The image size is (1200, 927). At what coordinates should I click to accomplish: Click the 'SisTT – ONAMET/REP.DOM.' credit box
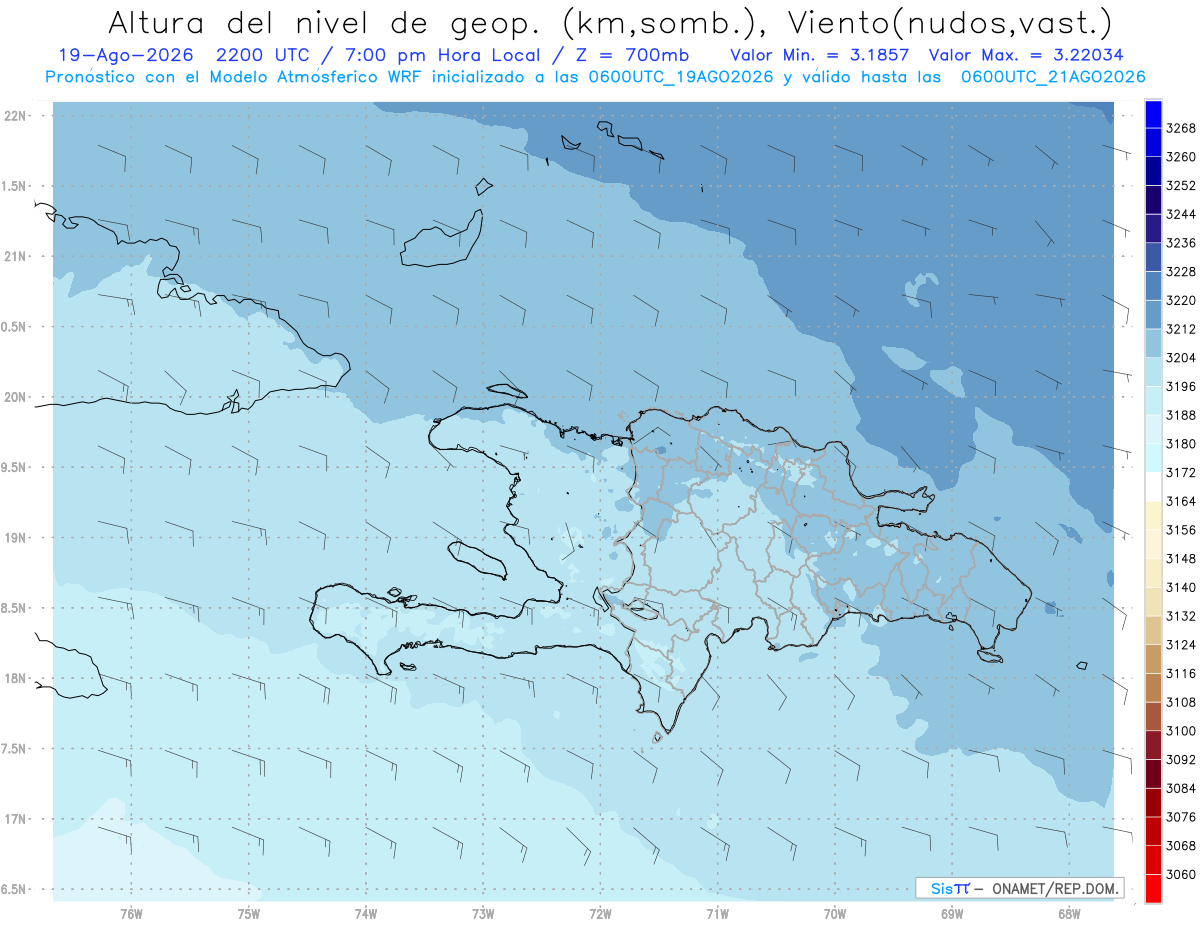tap(1020, 888)
